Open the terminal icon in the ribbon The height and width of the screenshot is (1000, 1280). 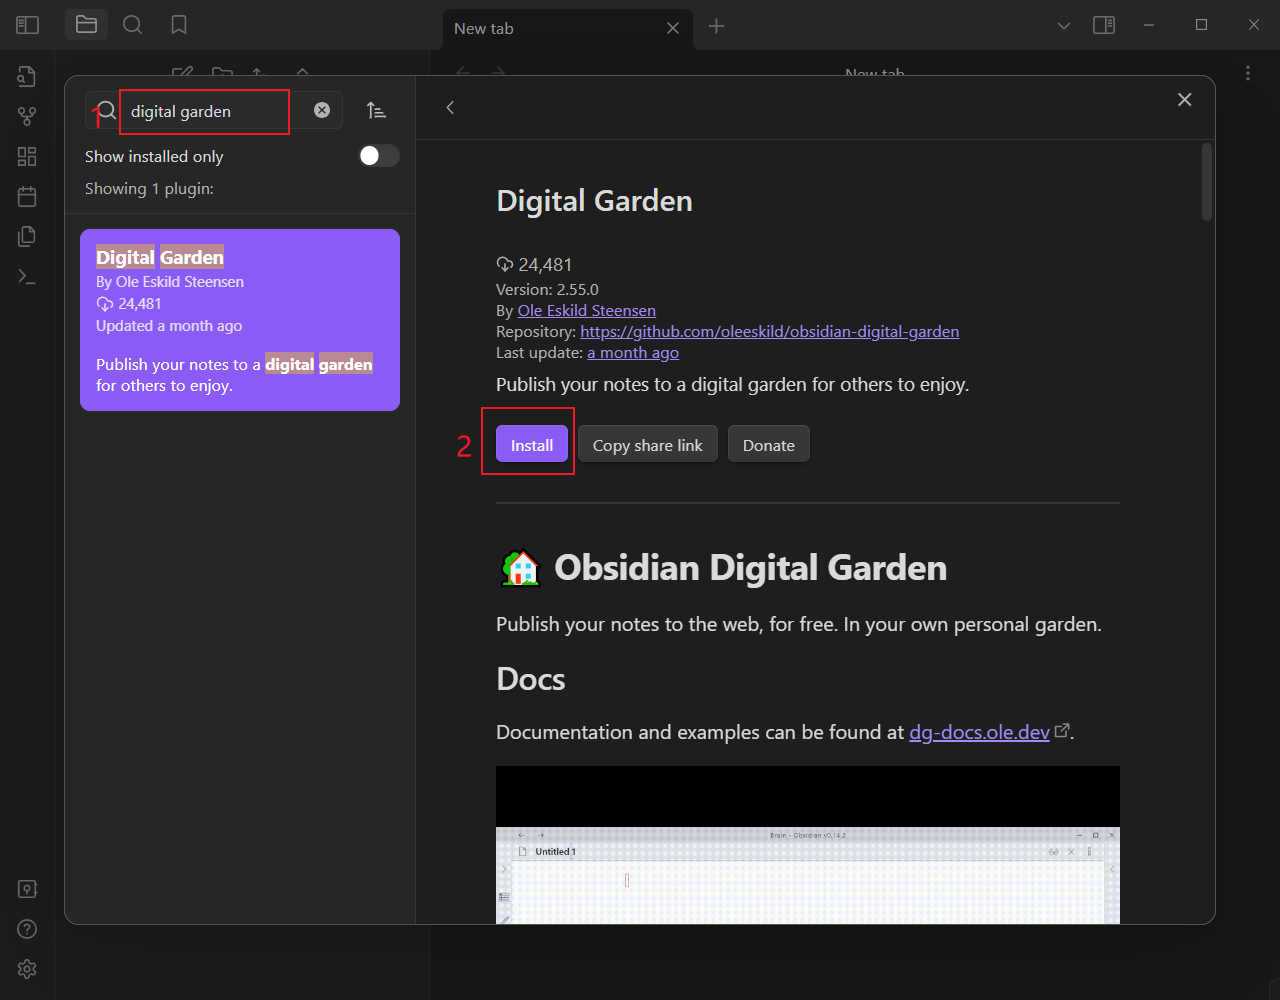pos(27,276)
